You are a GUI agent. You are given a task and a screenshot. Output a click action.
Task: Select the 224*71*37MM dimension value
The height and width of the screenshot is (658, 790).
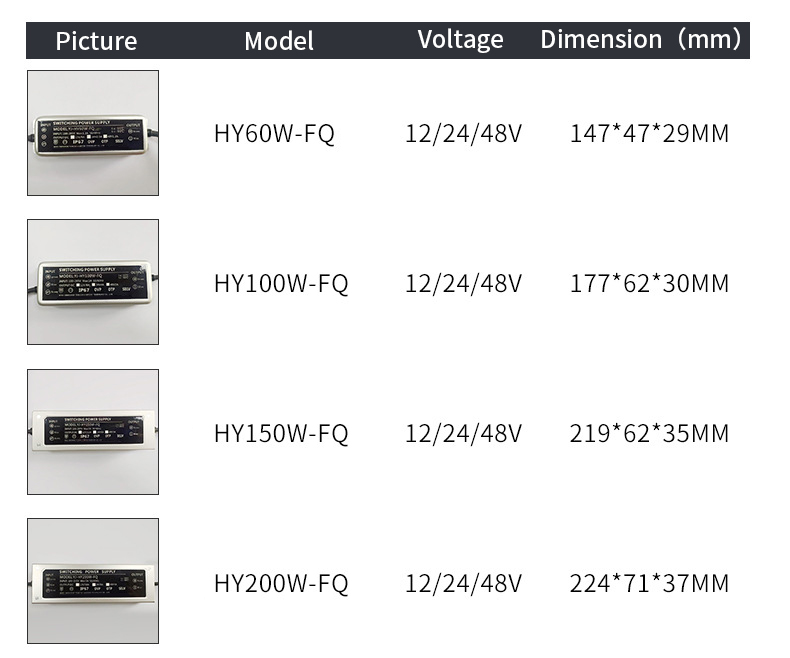click(x=649, y=584)
